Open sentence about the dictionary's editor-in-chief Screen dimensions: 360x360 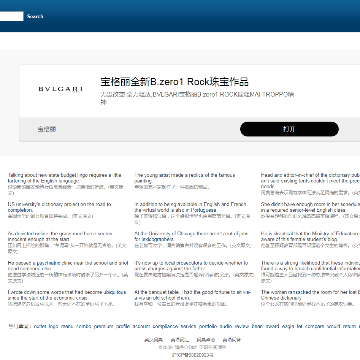click(310, 181)
